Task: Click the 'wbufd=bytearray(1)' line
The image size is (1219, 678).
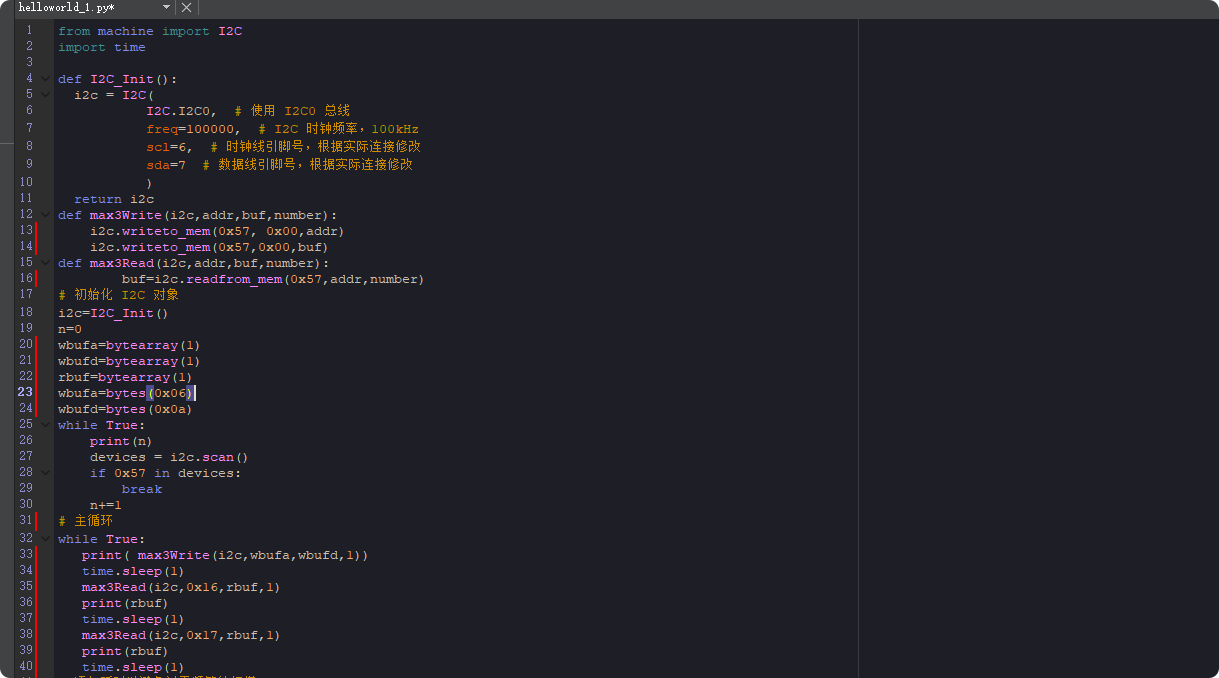Action: coord(129,361)
